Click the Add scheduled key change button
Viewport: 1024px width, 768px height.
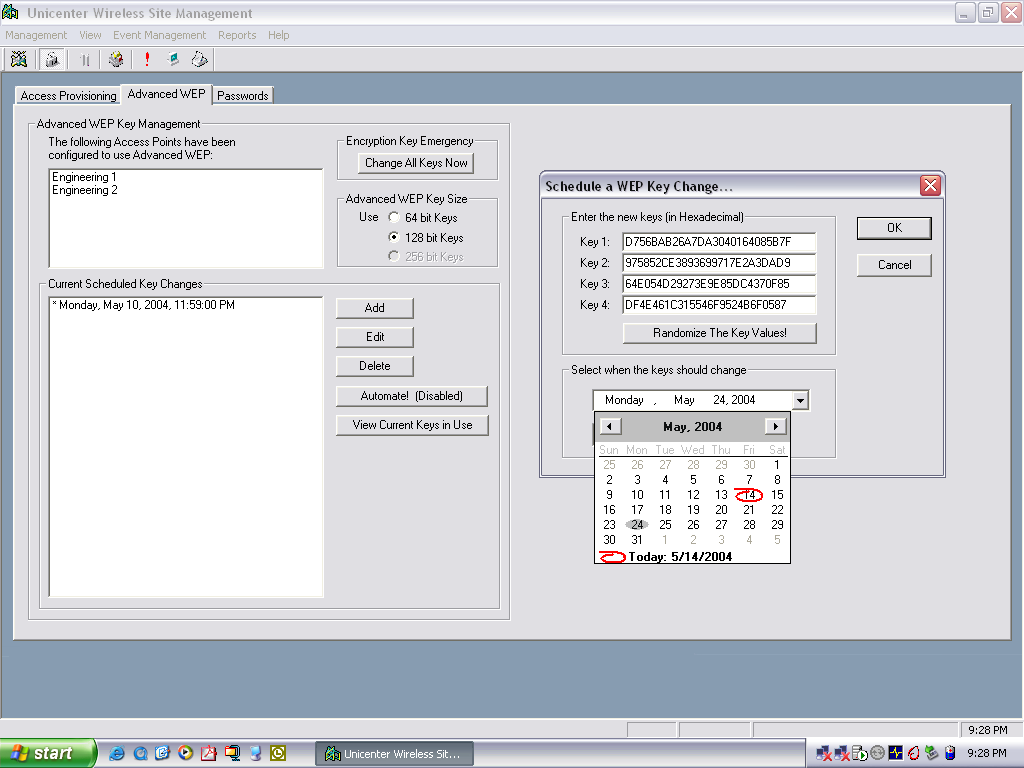[375, 308]
